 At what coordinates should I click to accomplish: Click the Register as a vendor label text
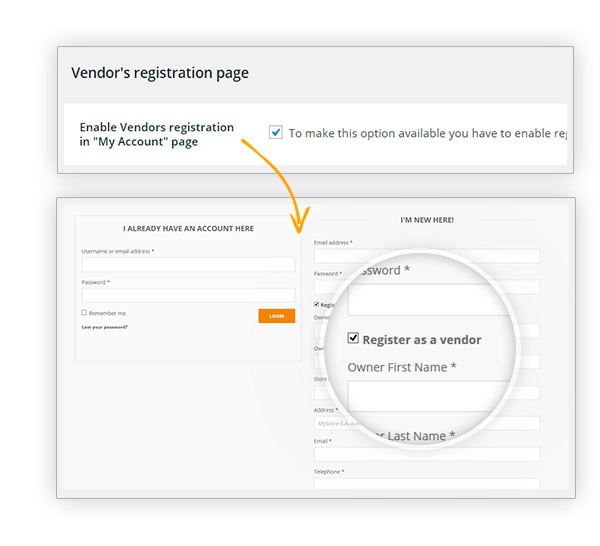422,340
